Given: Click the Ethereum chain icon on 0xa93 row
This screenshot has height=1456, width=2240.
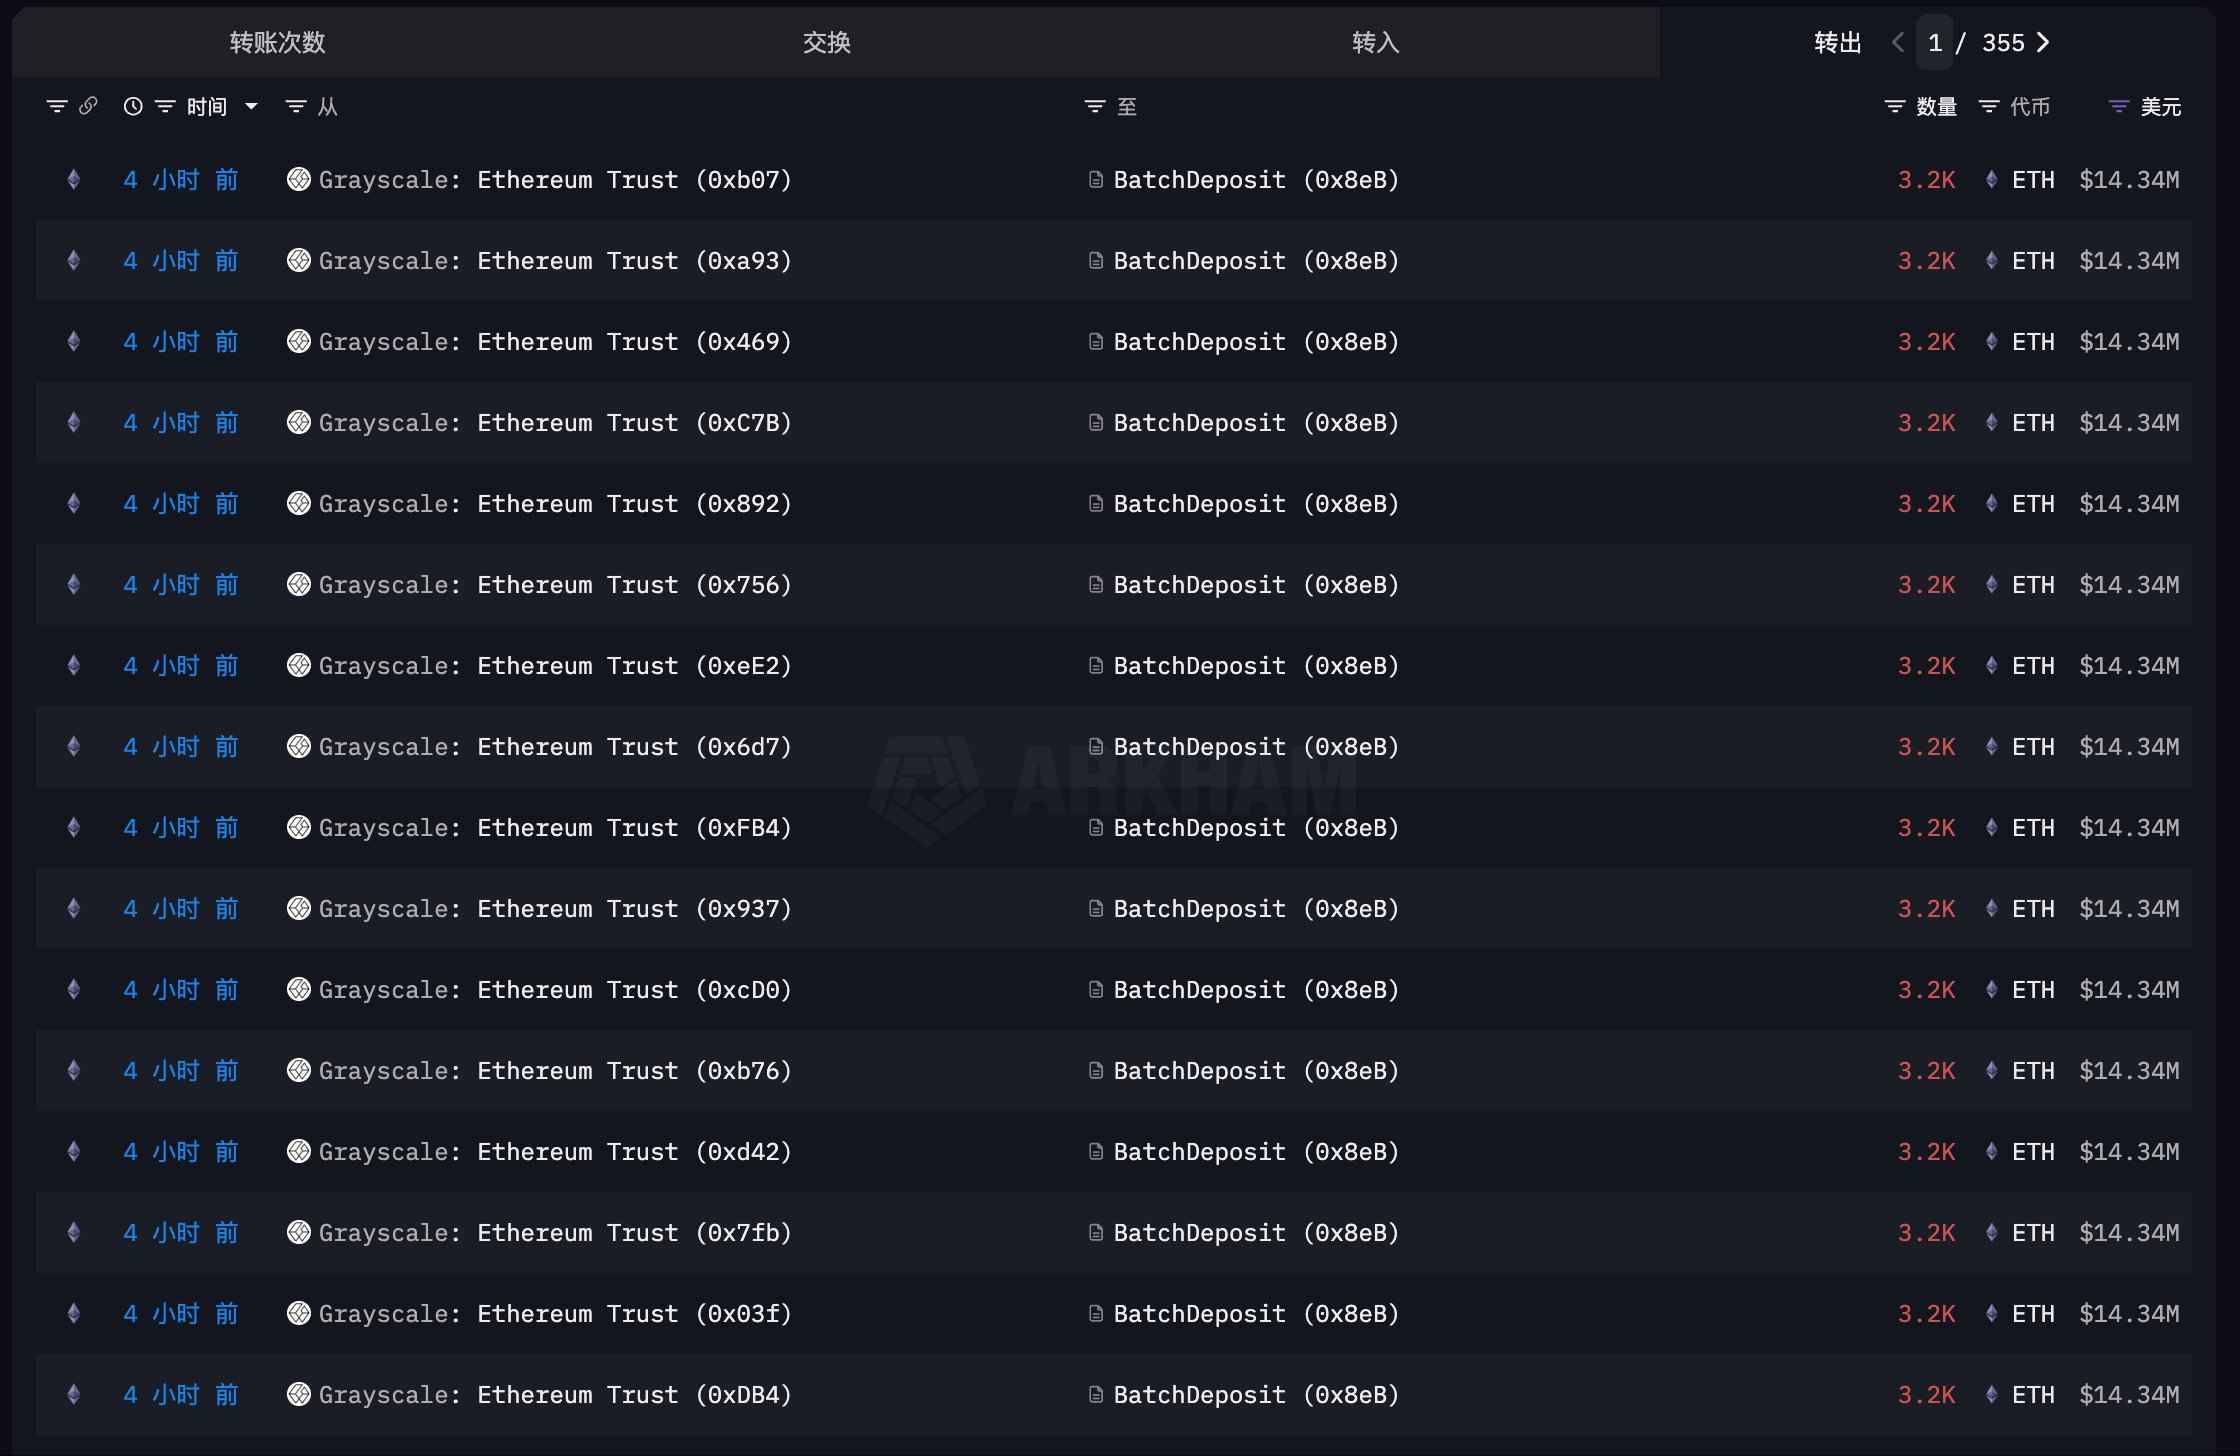Looking at the screenshot, I should [73, 261].
